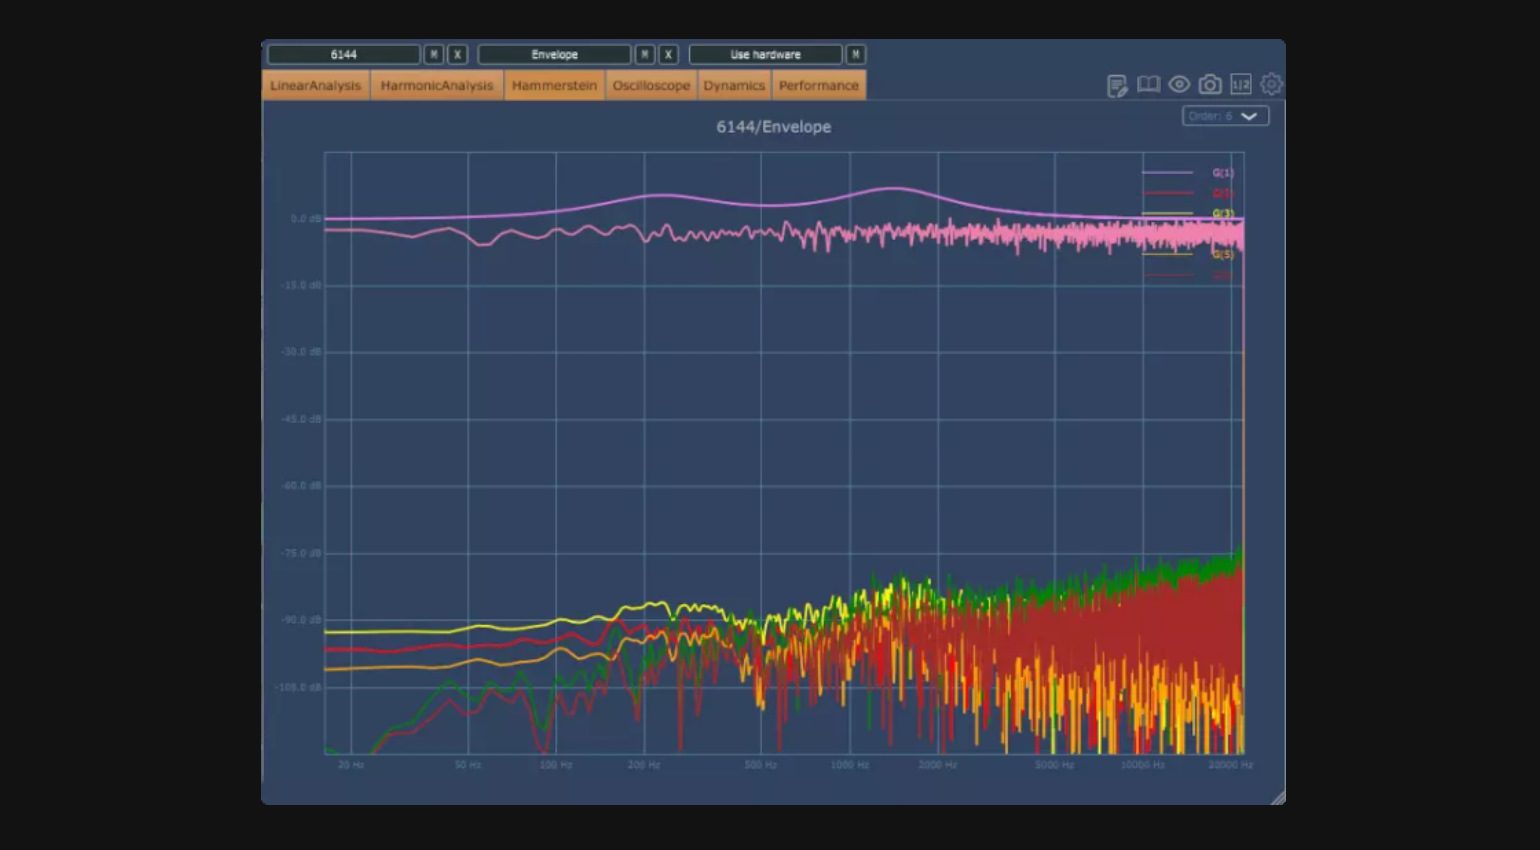Toggle M button next to Use hardware

pyautogui.click(x=856, y=55)
